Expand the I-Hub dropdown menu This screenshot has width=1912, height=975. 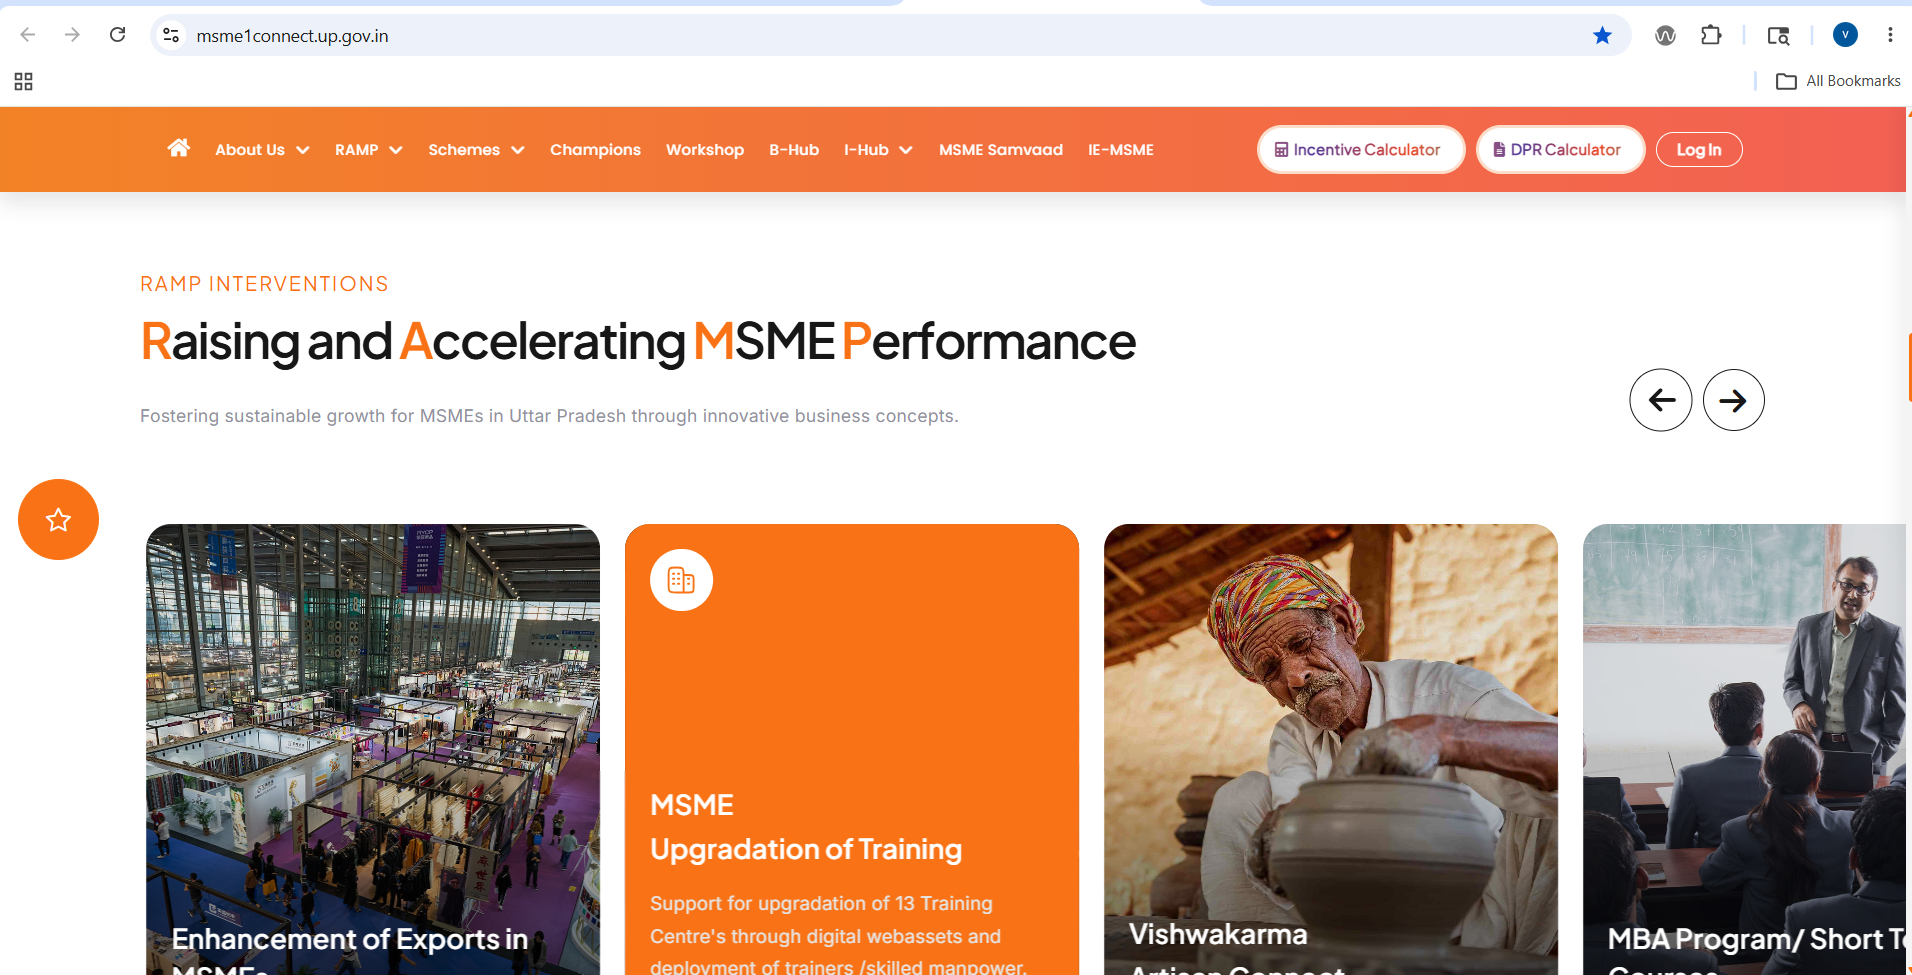click(x=878, y=150)
